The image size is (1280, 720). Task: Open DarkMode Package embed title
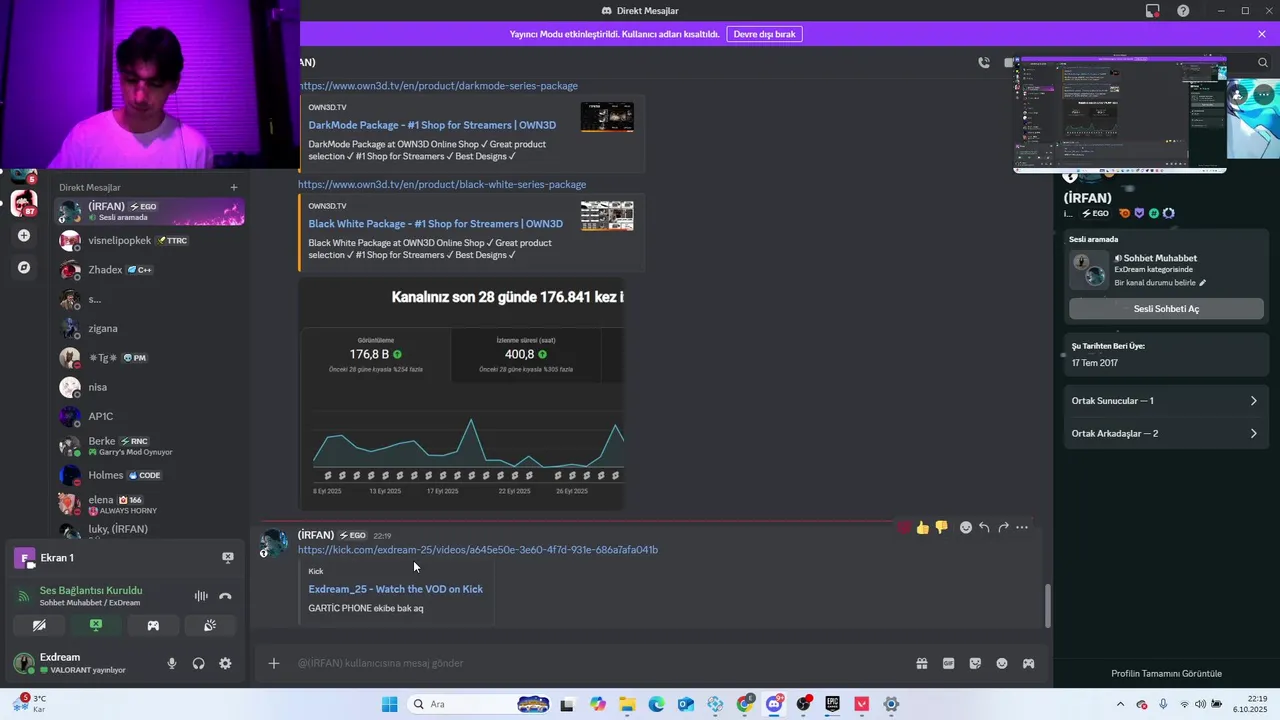click(432, 125)
